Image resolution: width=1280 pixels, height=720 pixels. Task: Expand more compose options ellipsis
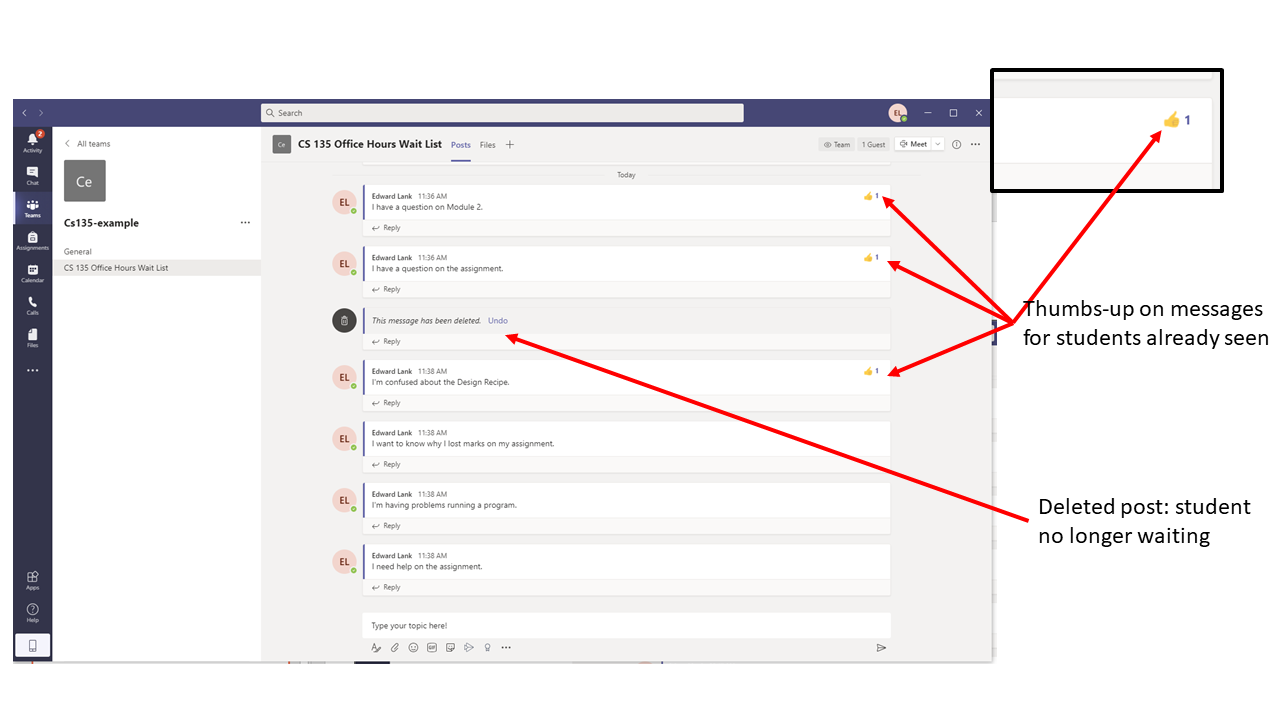pos(506,648)
